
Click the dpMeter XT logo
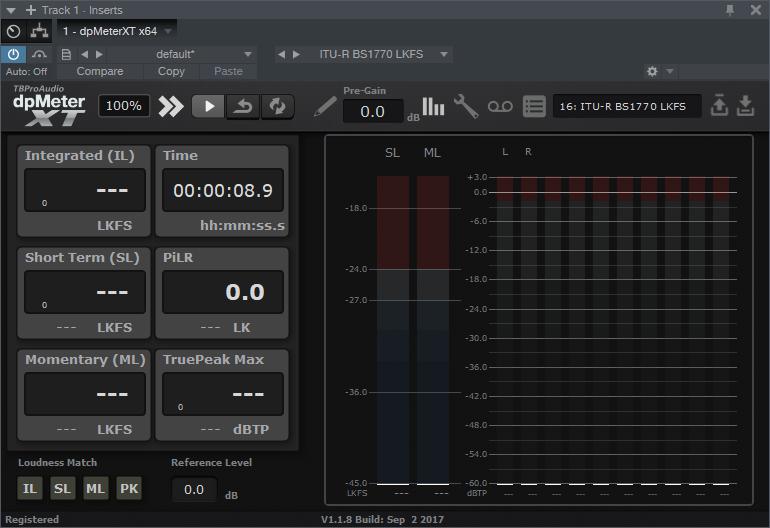pyautogui.click(x=49, y=107)
